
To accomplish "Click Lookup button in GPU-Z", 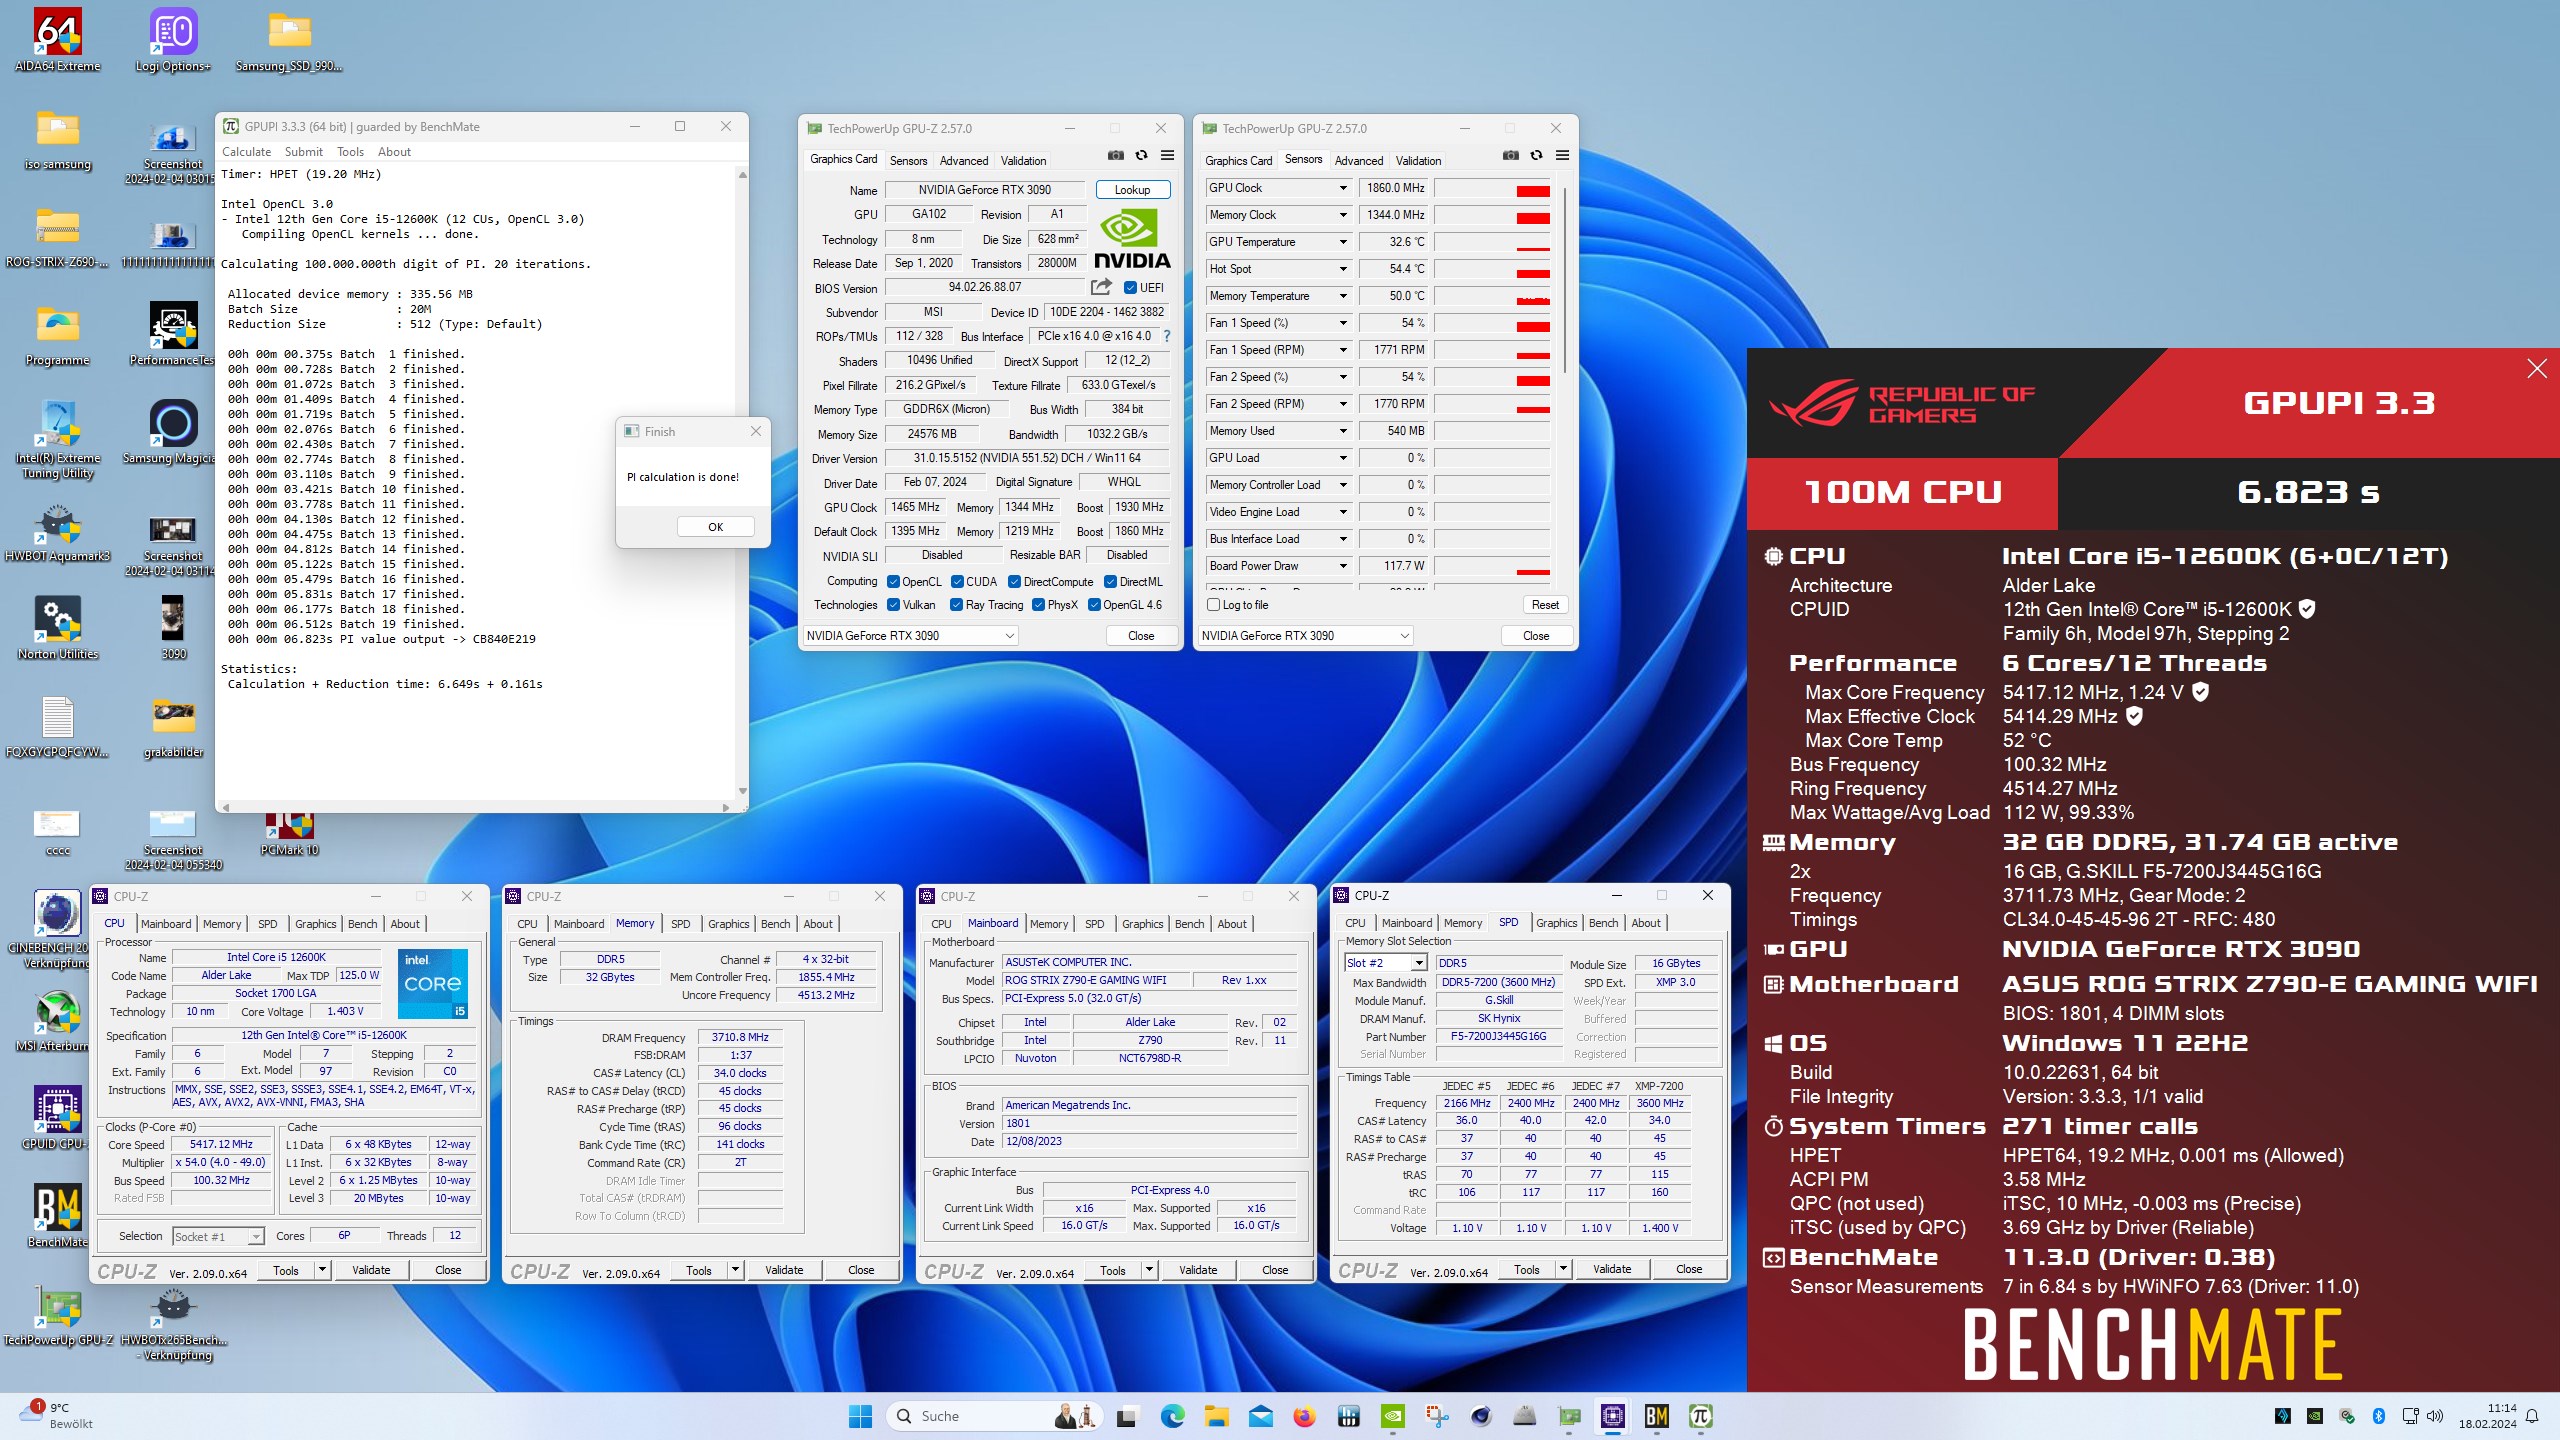I will (1132, 190).
